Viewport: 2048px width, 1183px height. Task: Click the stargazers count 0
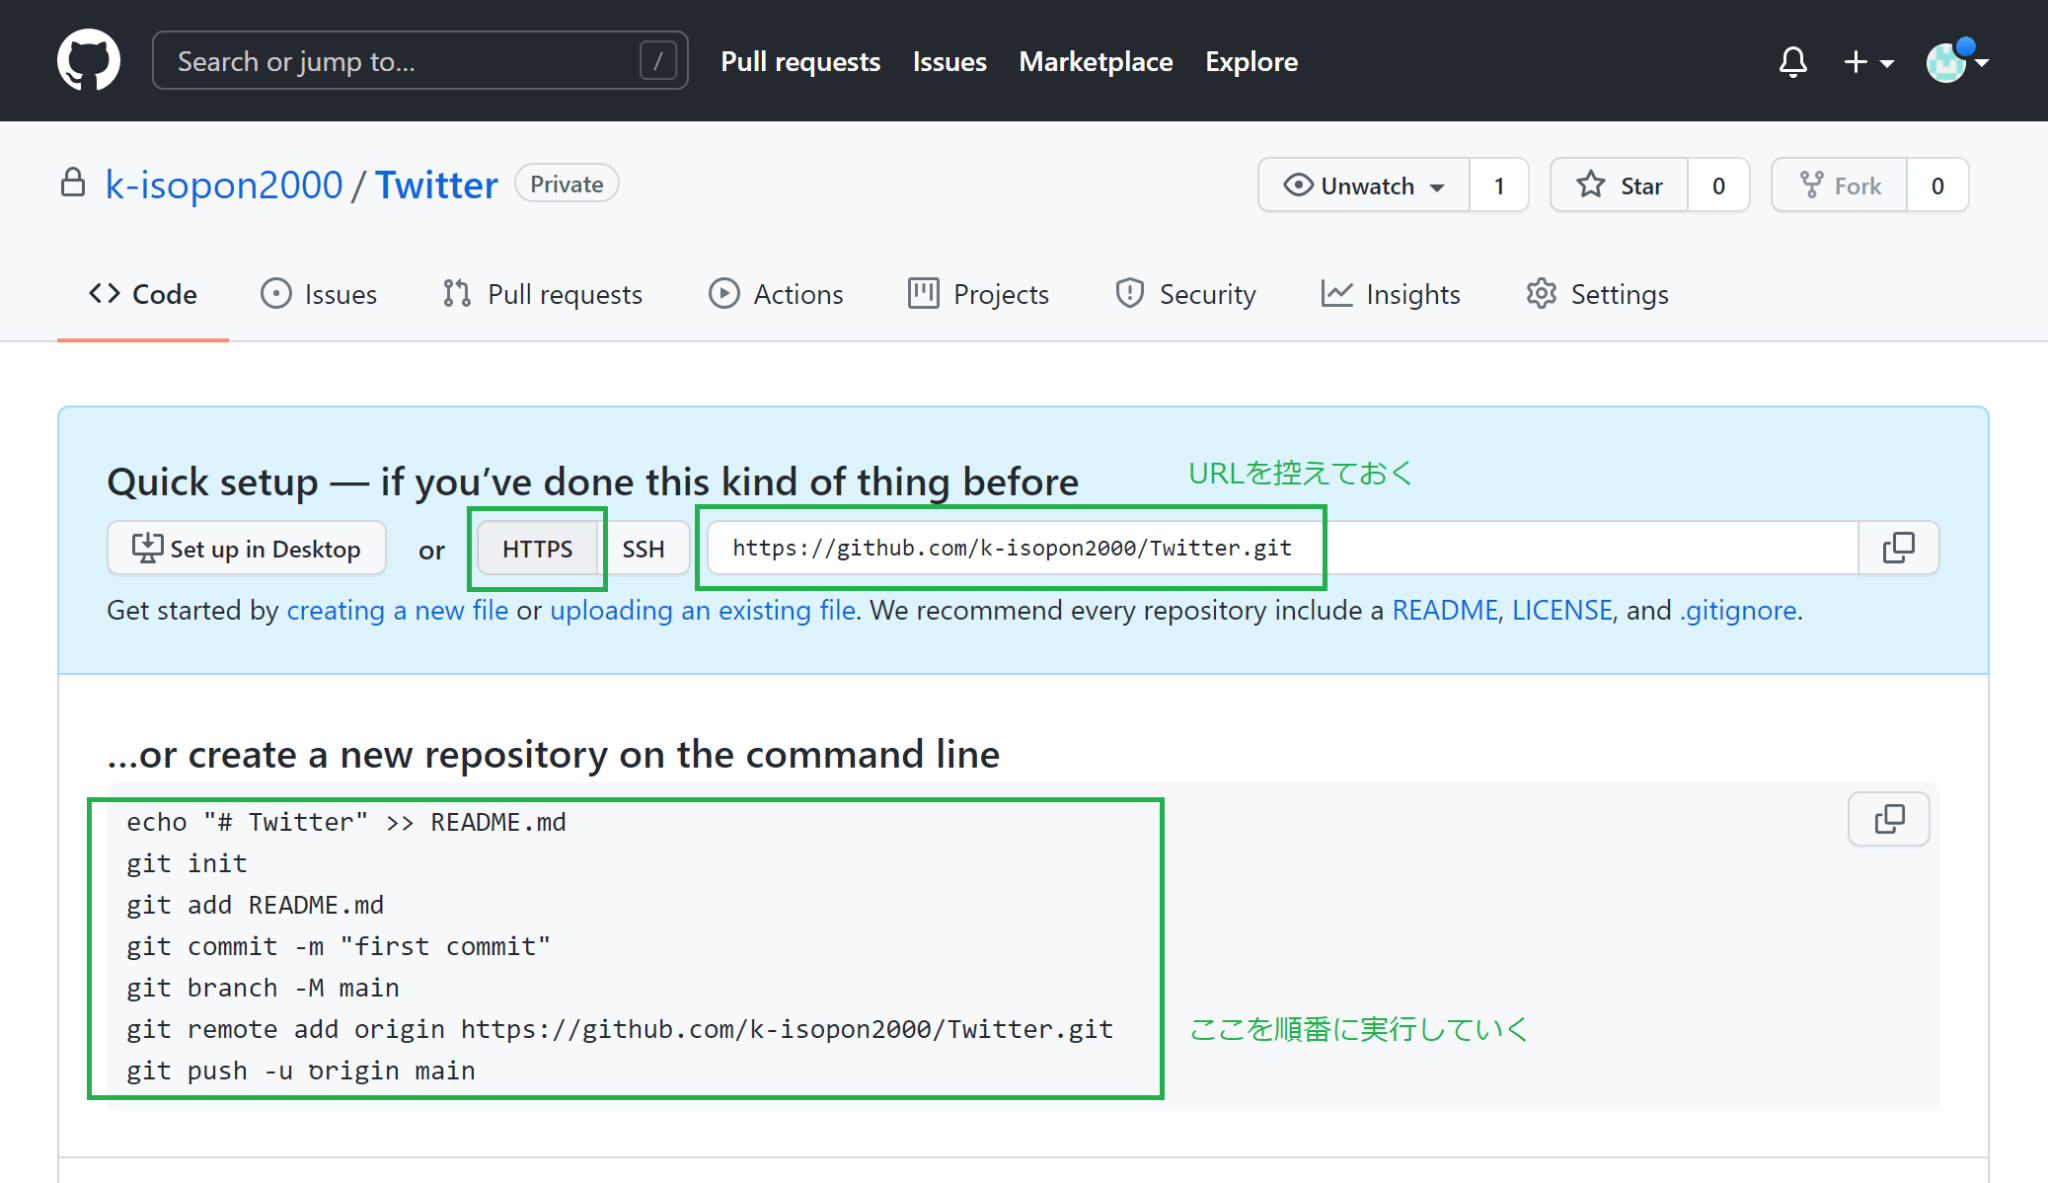(x=1719, y=185)
